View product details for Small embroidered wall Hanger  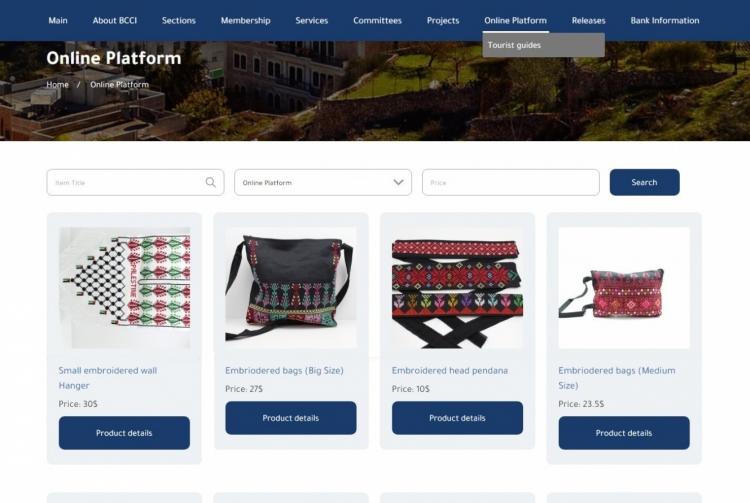(x=124, y=433)
